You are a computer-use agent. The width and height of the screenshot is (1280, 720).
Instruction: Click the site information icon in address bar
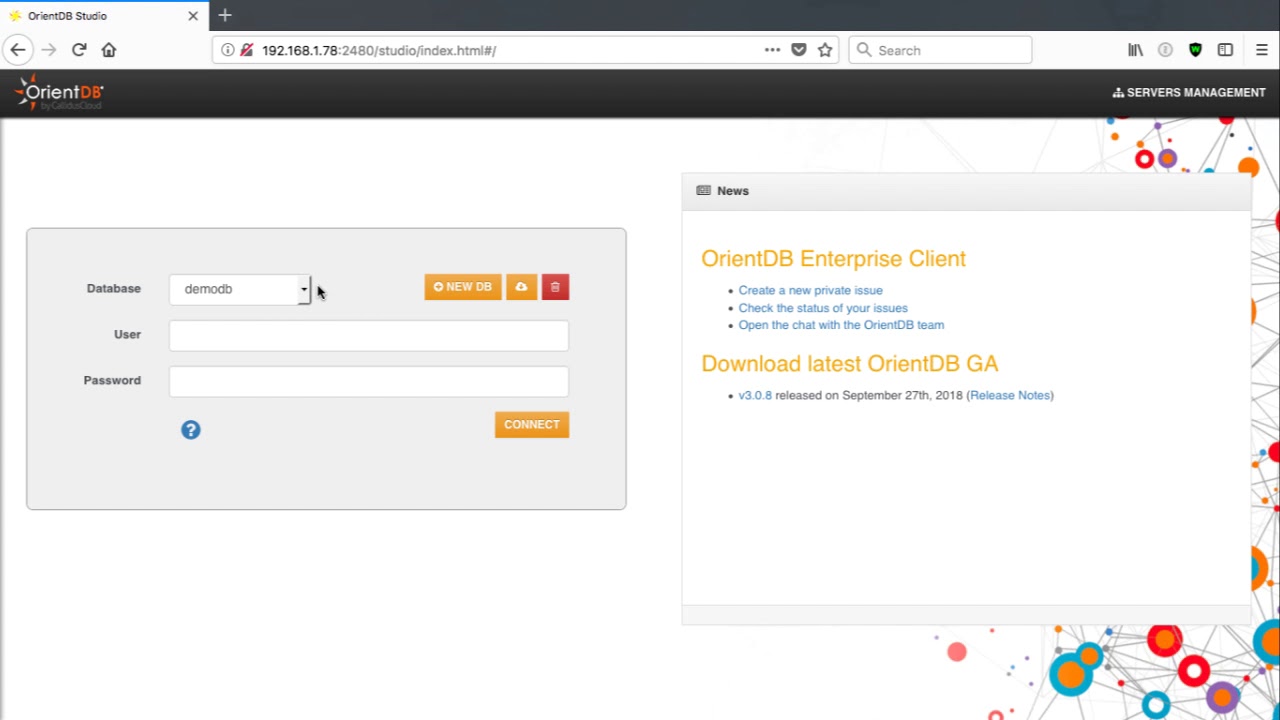pos(228,50)
